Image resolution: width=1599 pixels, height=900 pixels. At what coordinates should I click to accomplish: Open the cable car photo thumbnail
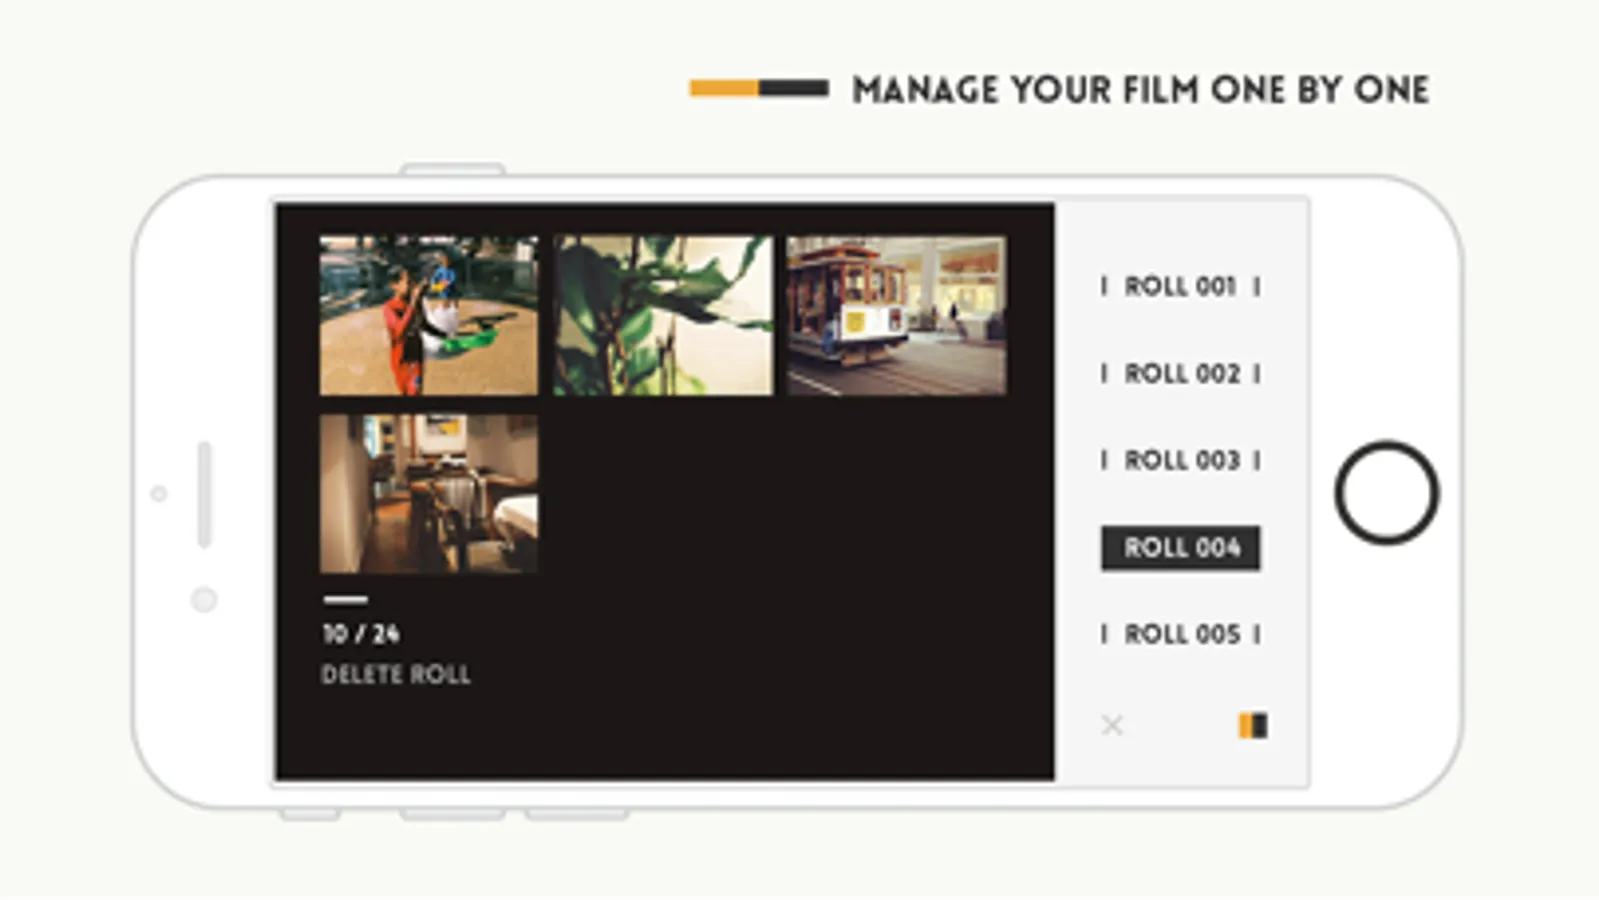896,315
